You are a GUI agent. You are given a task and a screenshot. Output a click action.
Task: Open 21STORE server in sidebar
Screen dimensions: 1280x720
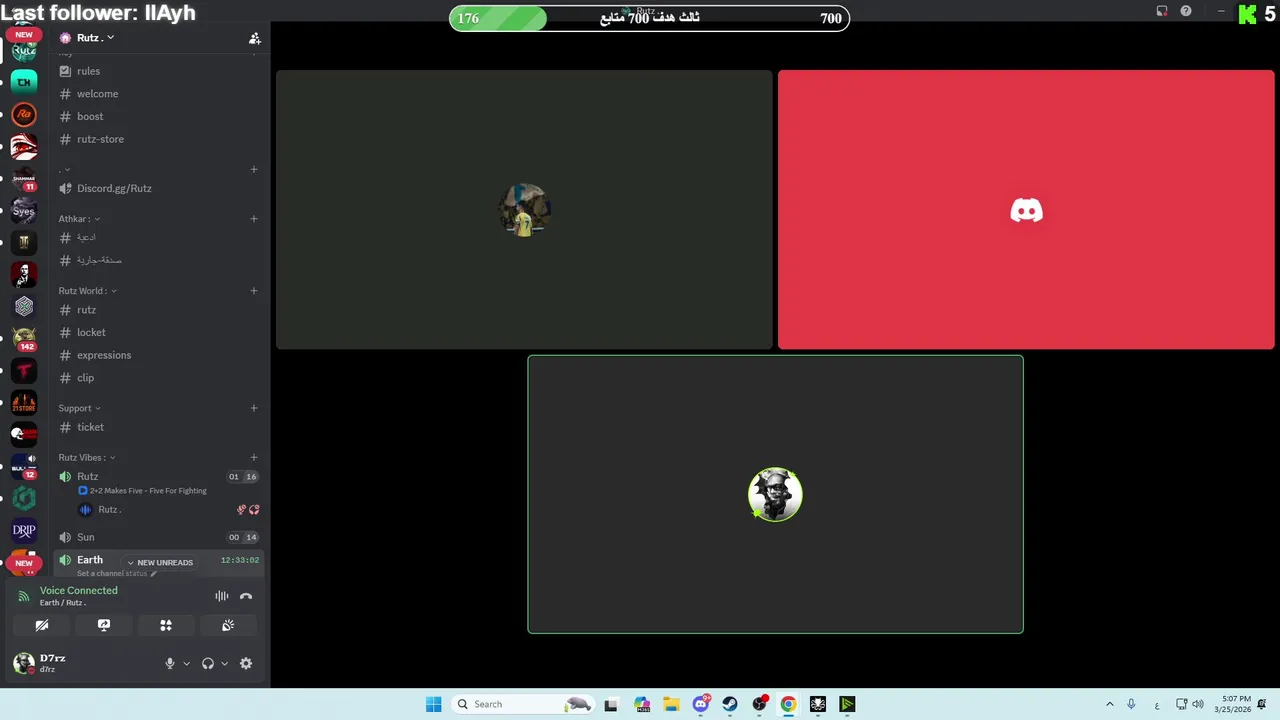pos(24,402)
